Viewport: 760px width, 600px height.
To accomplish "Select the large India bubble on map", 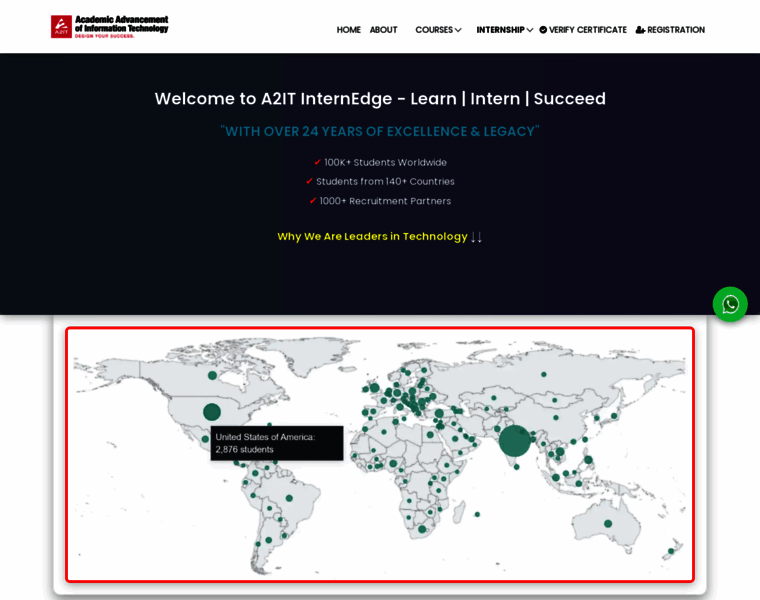I will [x=514, y=441].
